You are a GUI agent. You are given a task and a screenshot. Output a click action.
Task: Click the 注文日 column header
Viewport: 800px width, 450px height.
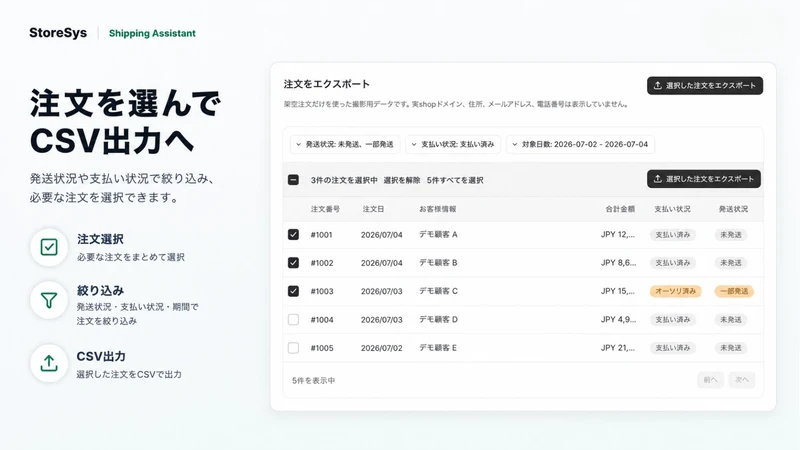coord(373,209)
